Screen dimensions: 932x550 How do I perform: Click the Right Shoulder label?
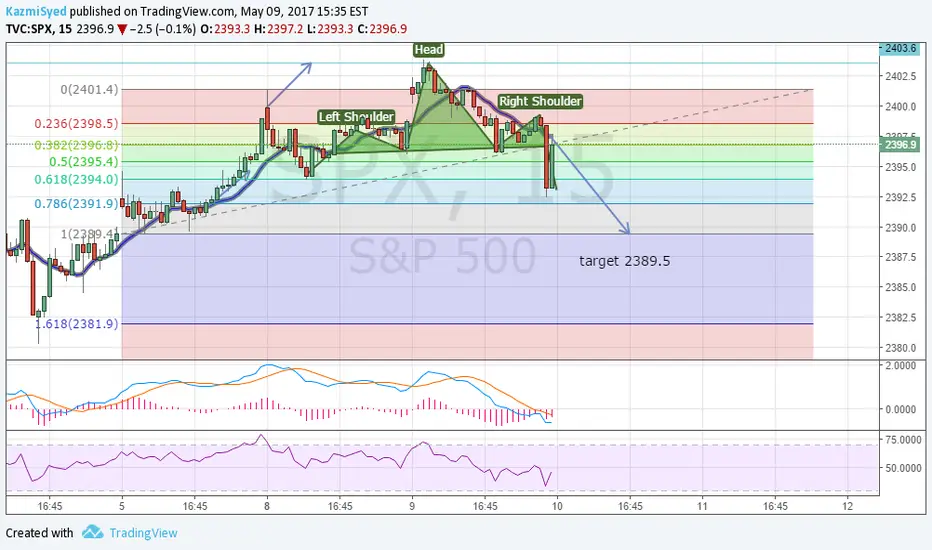540,101
